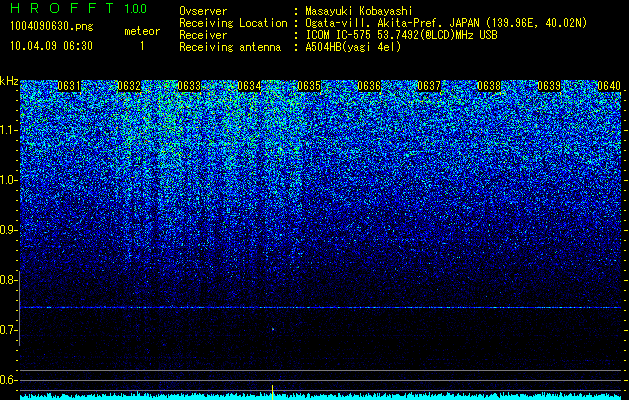Click the 0638 time marker
This screenshot has height=400, width=629.
pos(489,86)
